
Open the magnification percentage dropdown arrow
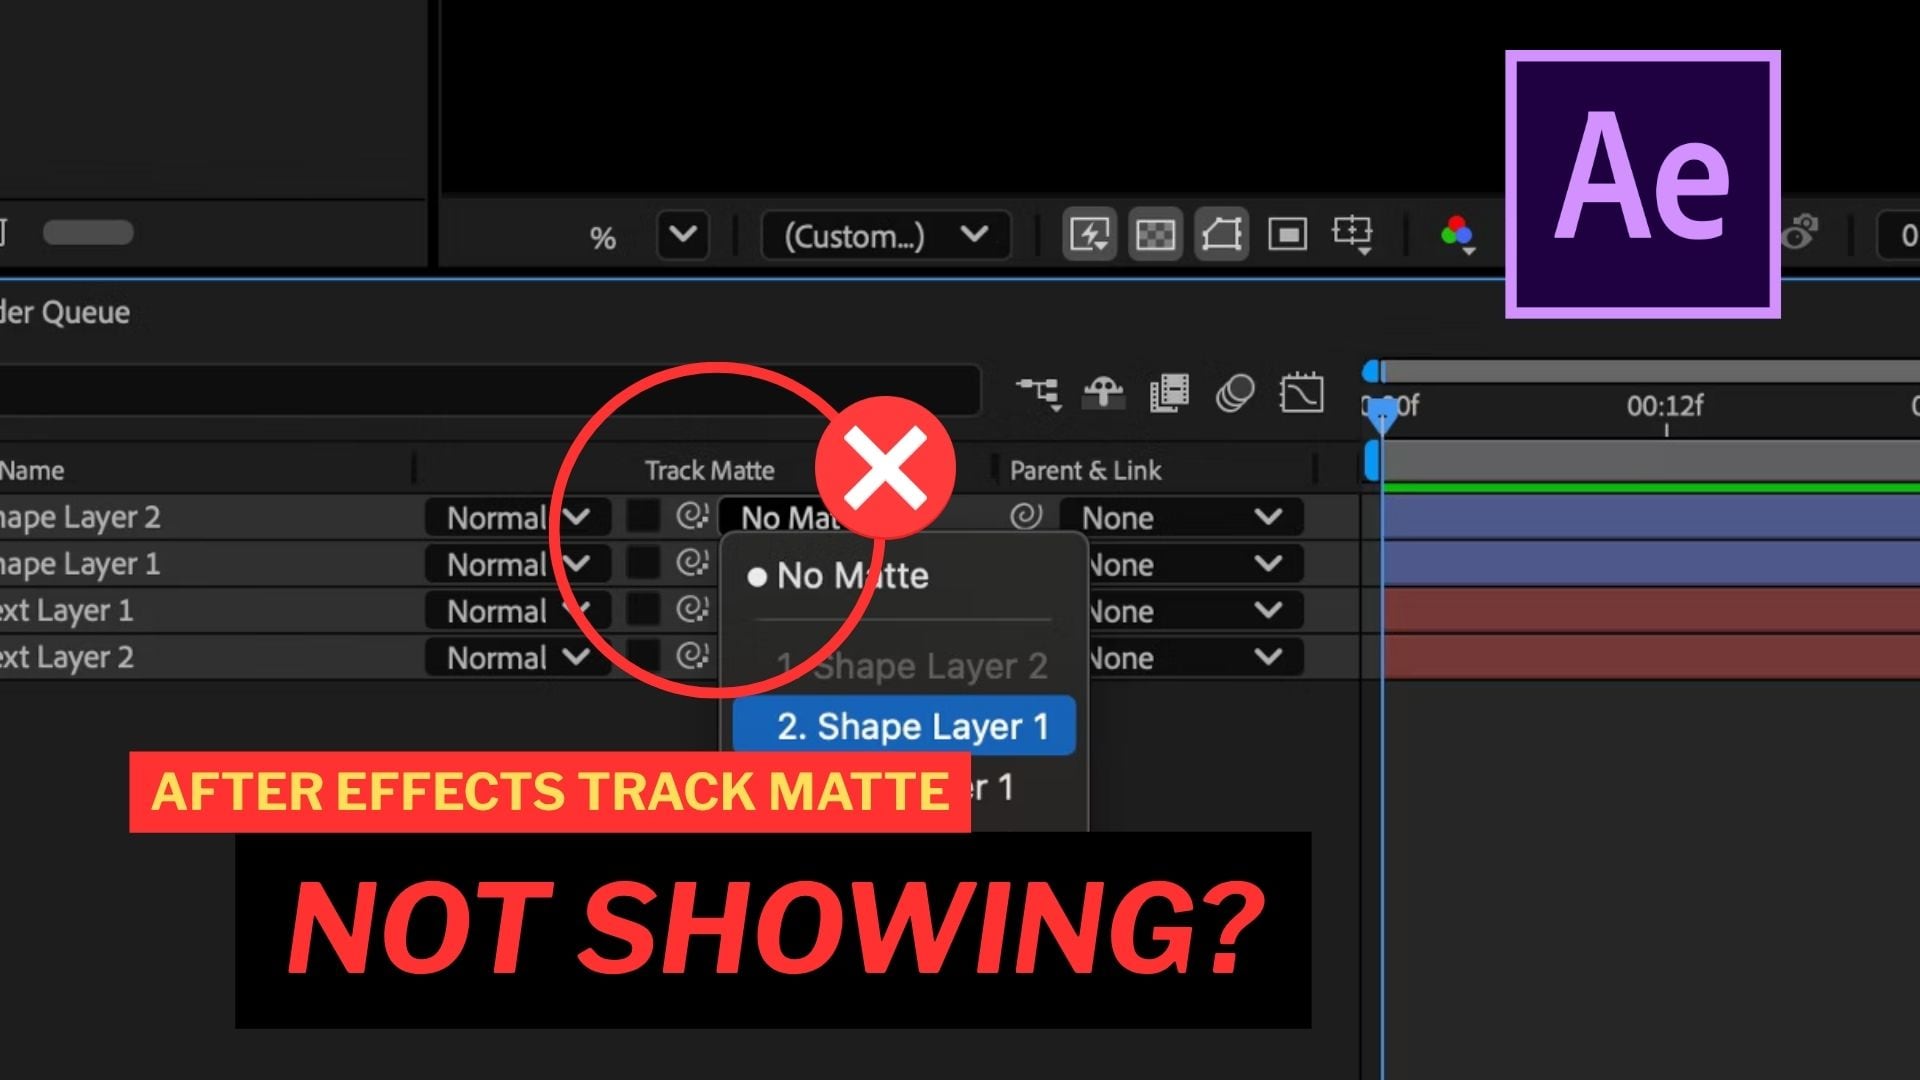click(683, 236)
